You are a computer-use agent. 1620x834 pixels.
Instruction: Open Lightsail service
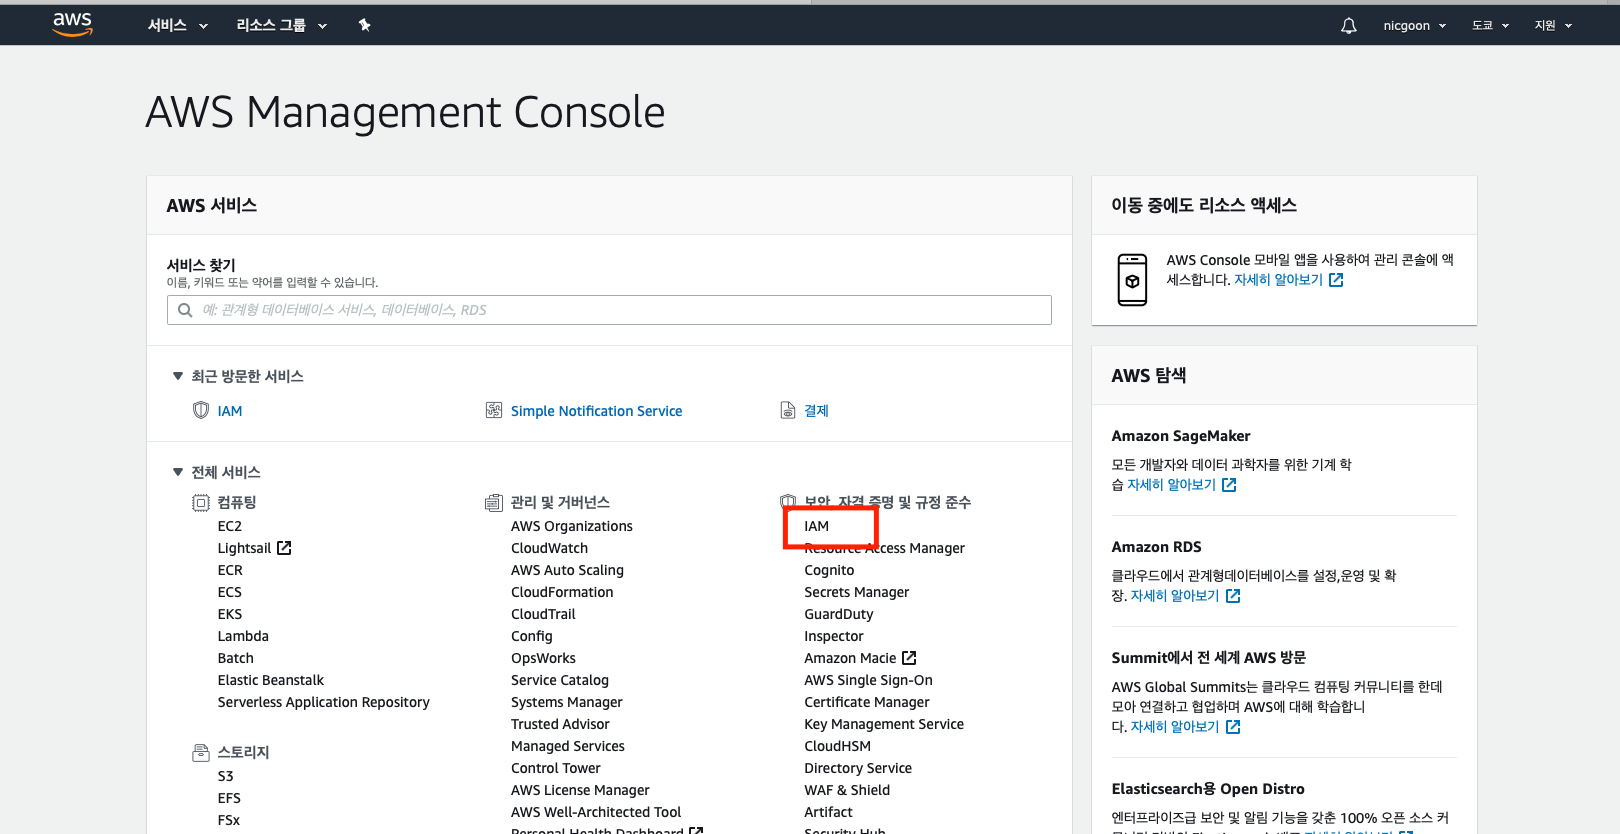tap(244, 548)
